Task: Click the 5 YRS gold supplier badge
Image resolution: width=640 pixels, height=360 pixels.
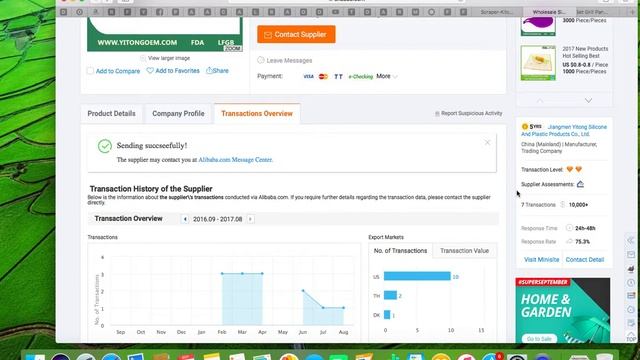Action: point(532,127)
